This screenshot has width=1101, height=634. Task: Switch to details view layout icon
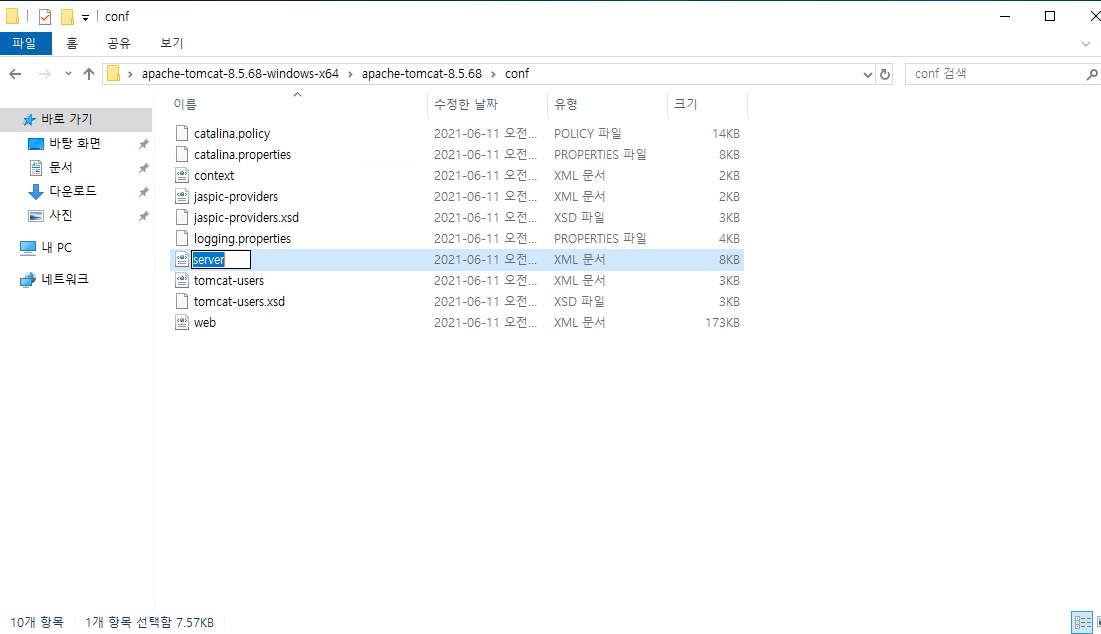(x=1082, y=622)
